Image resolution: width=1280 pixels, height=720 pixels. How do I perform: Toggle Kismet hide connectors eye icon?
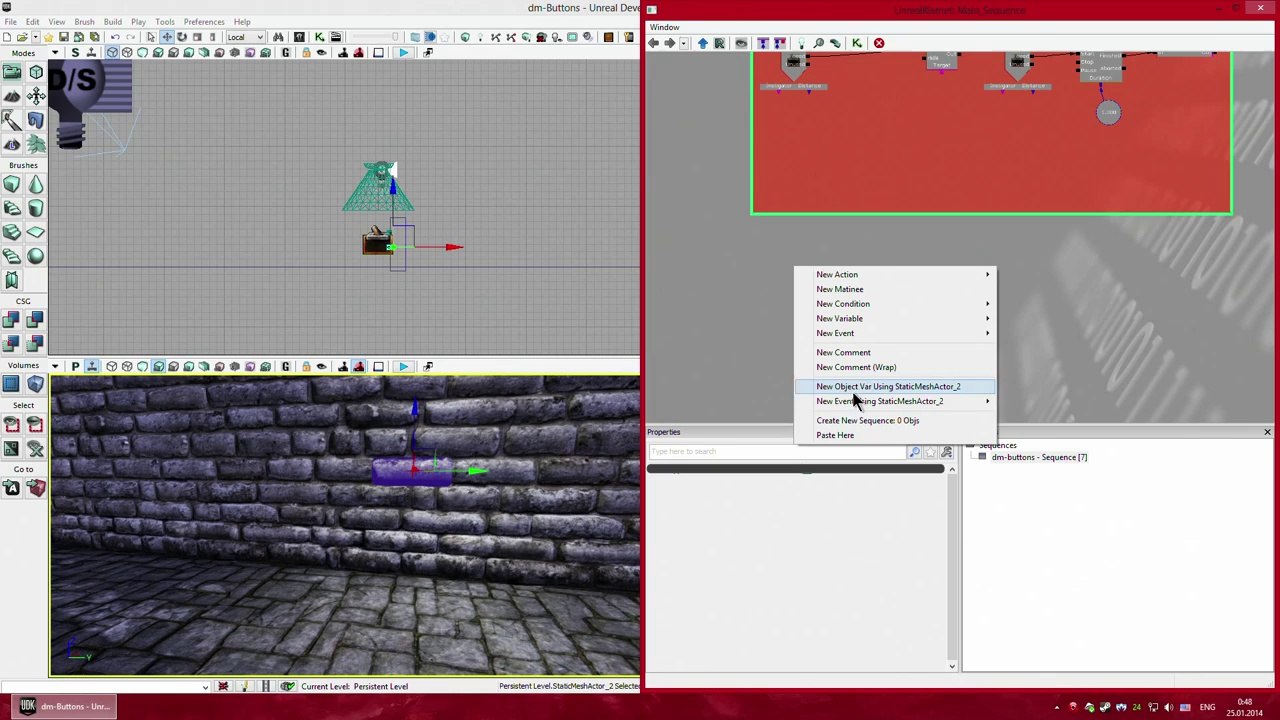[x=741, y=43]
